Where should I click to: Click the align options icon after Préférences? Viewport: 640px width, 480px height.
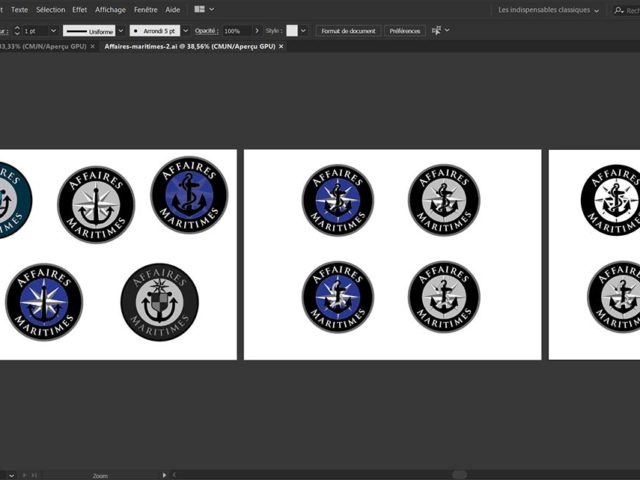(x=436, y=31)
